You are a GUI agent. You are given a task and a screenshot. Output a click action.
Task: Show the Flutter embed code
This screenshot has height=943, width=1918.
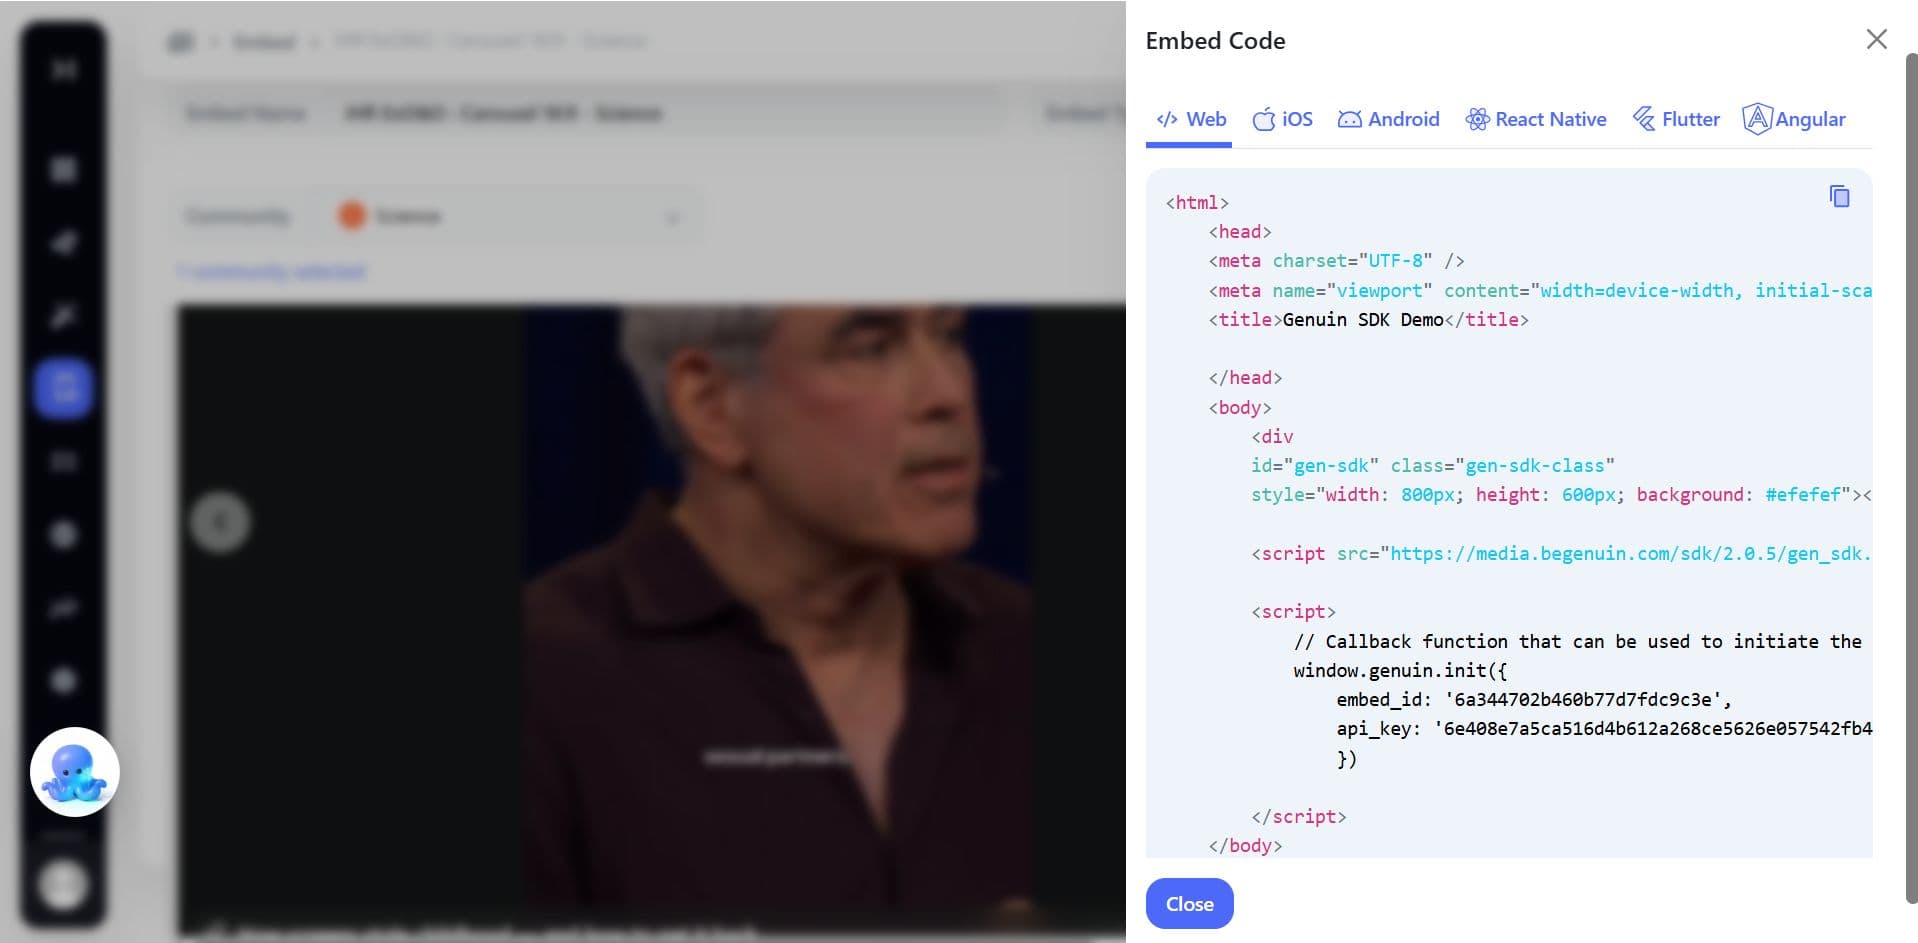coord(1676,119)
